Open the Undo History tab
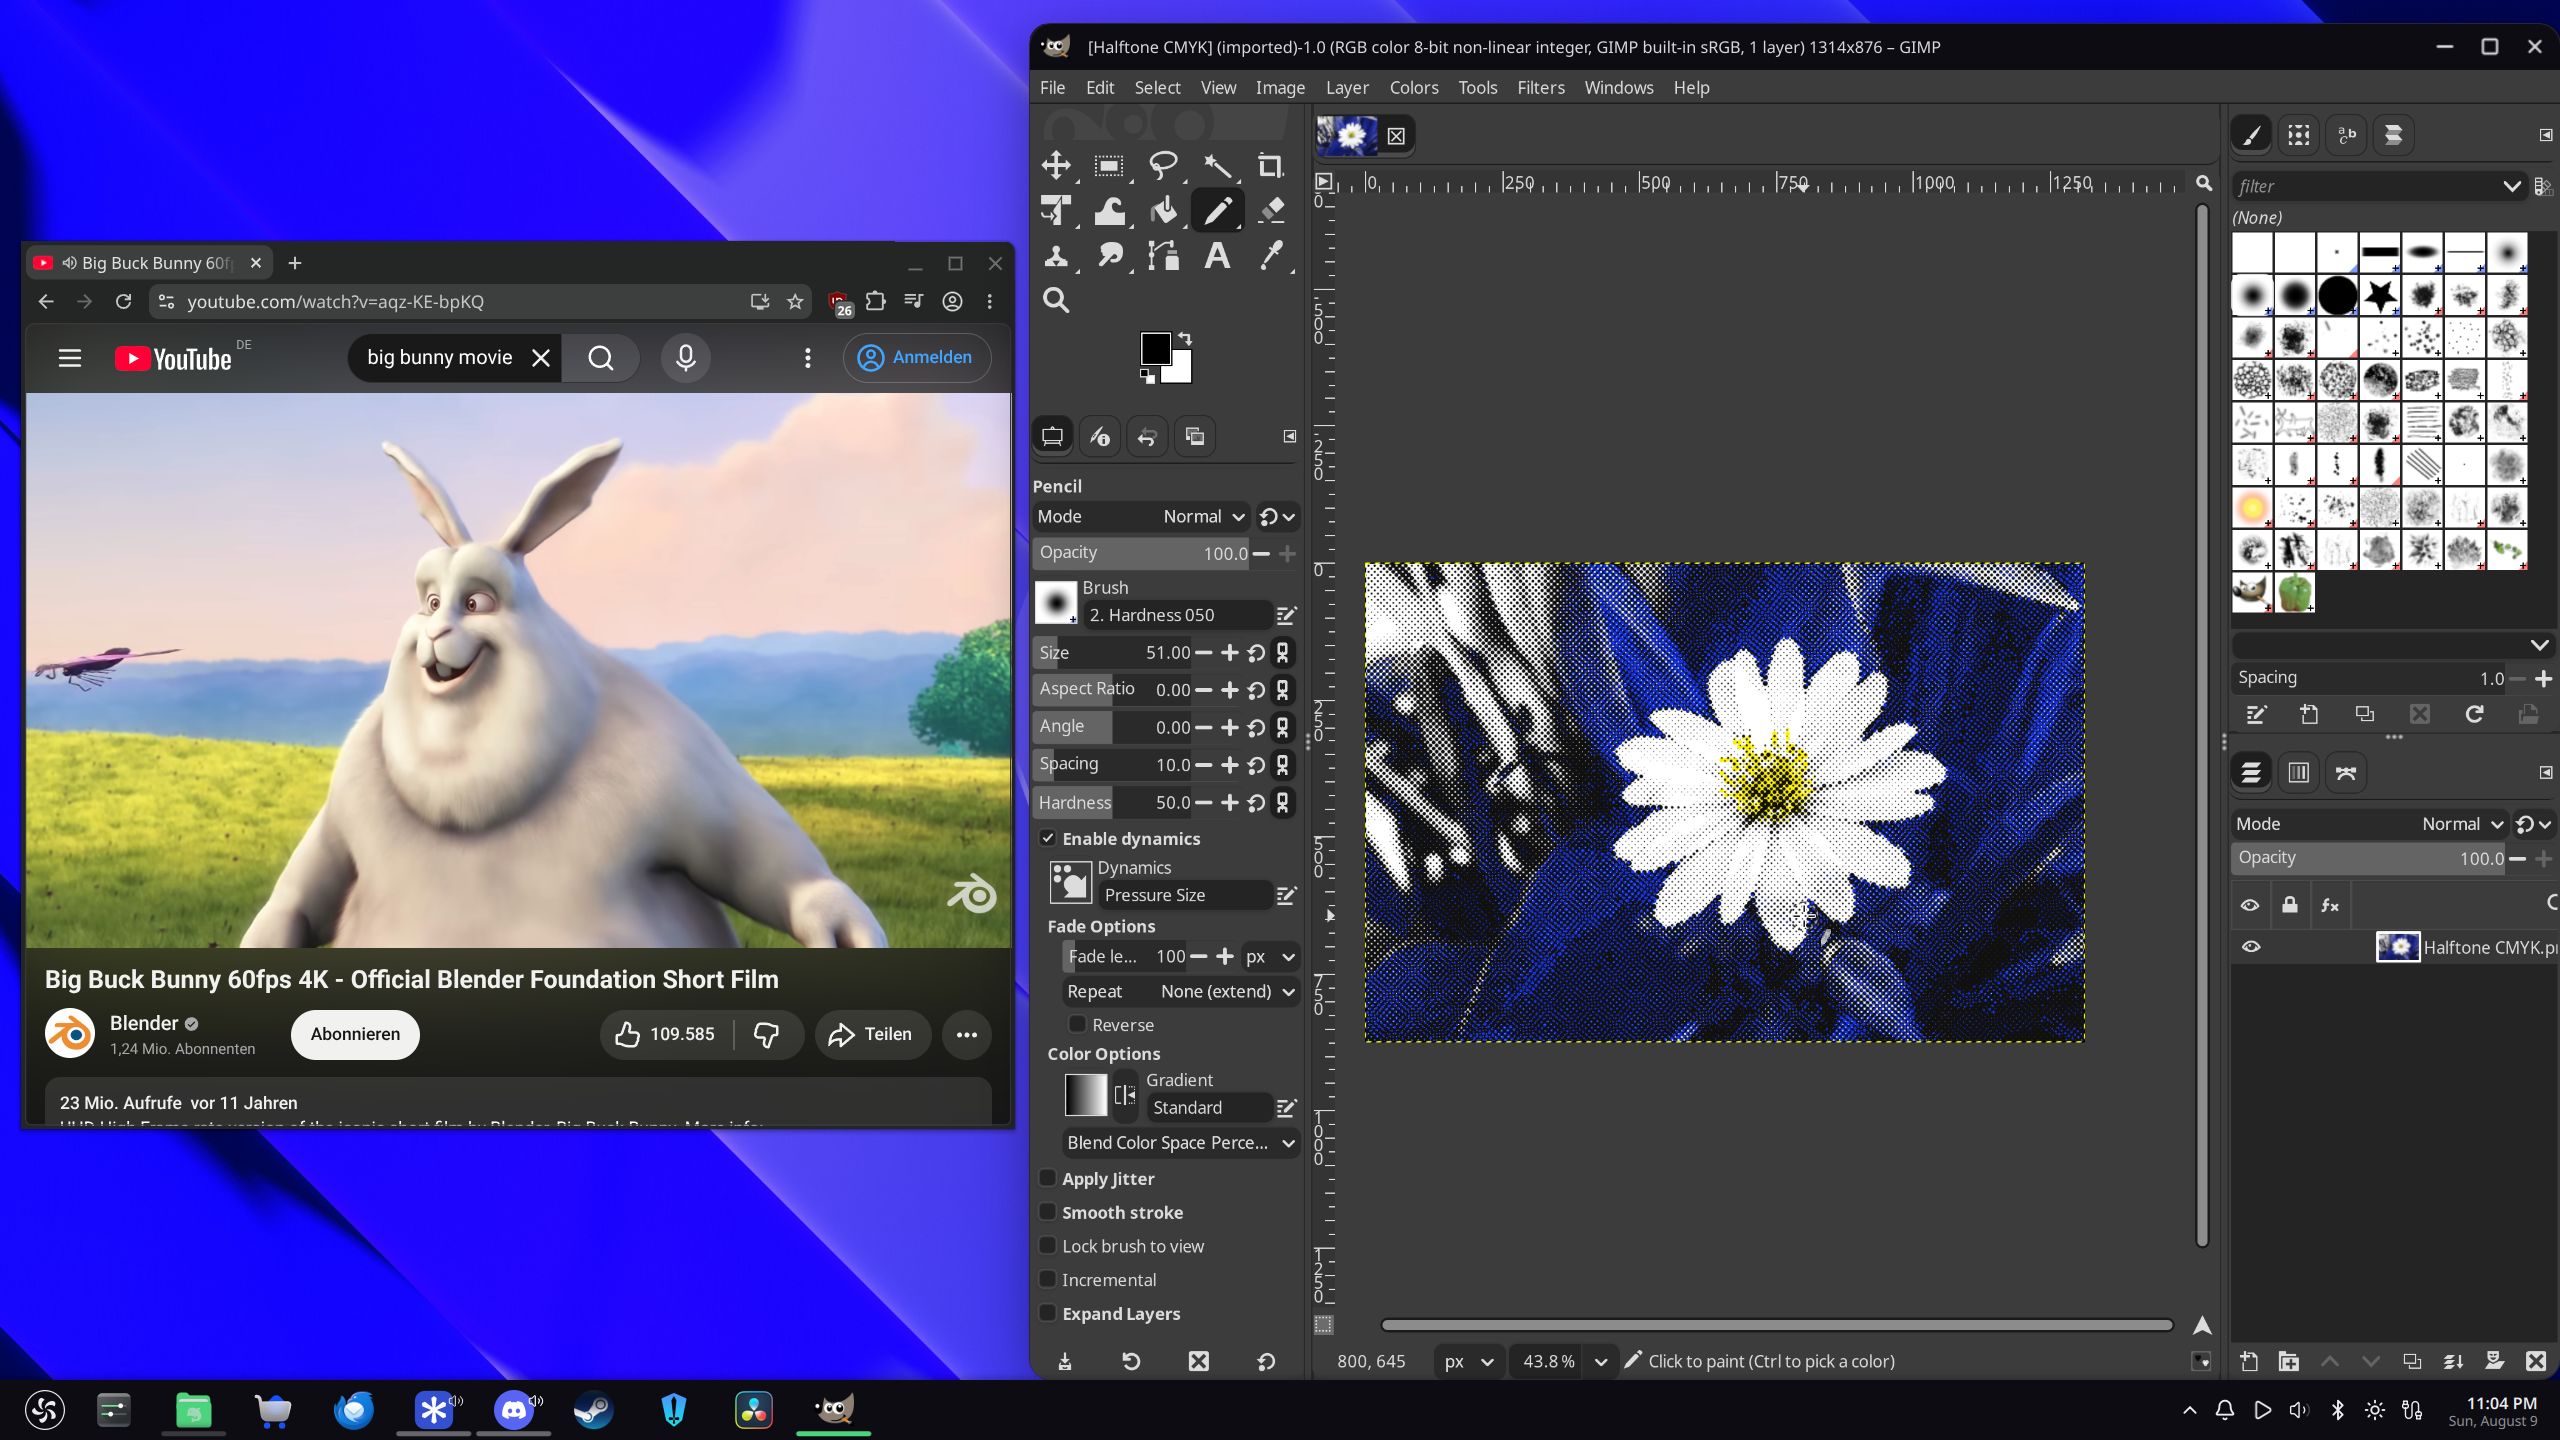The width and height of the screenshot is (2560, 1440). pos(1147,436)
